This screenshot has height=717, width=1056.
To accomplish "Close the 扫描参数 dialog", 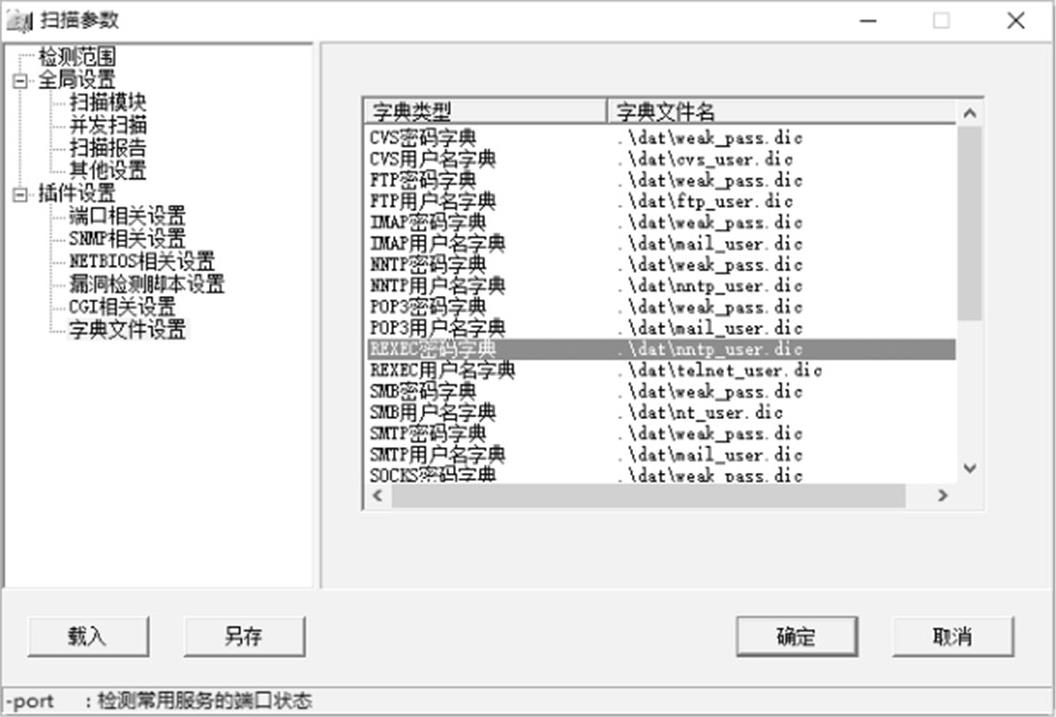I will (1016, 21).
